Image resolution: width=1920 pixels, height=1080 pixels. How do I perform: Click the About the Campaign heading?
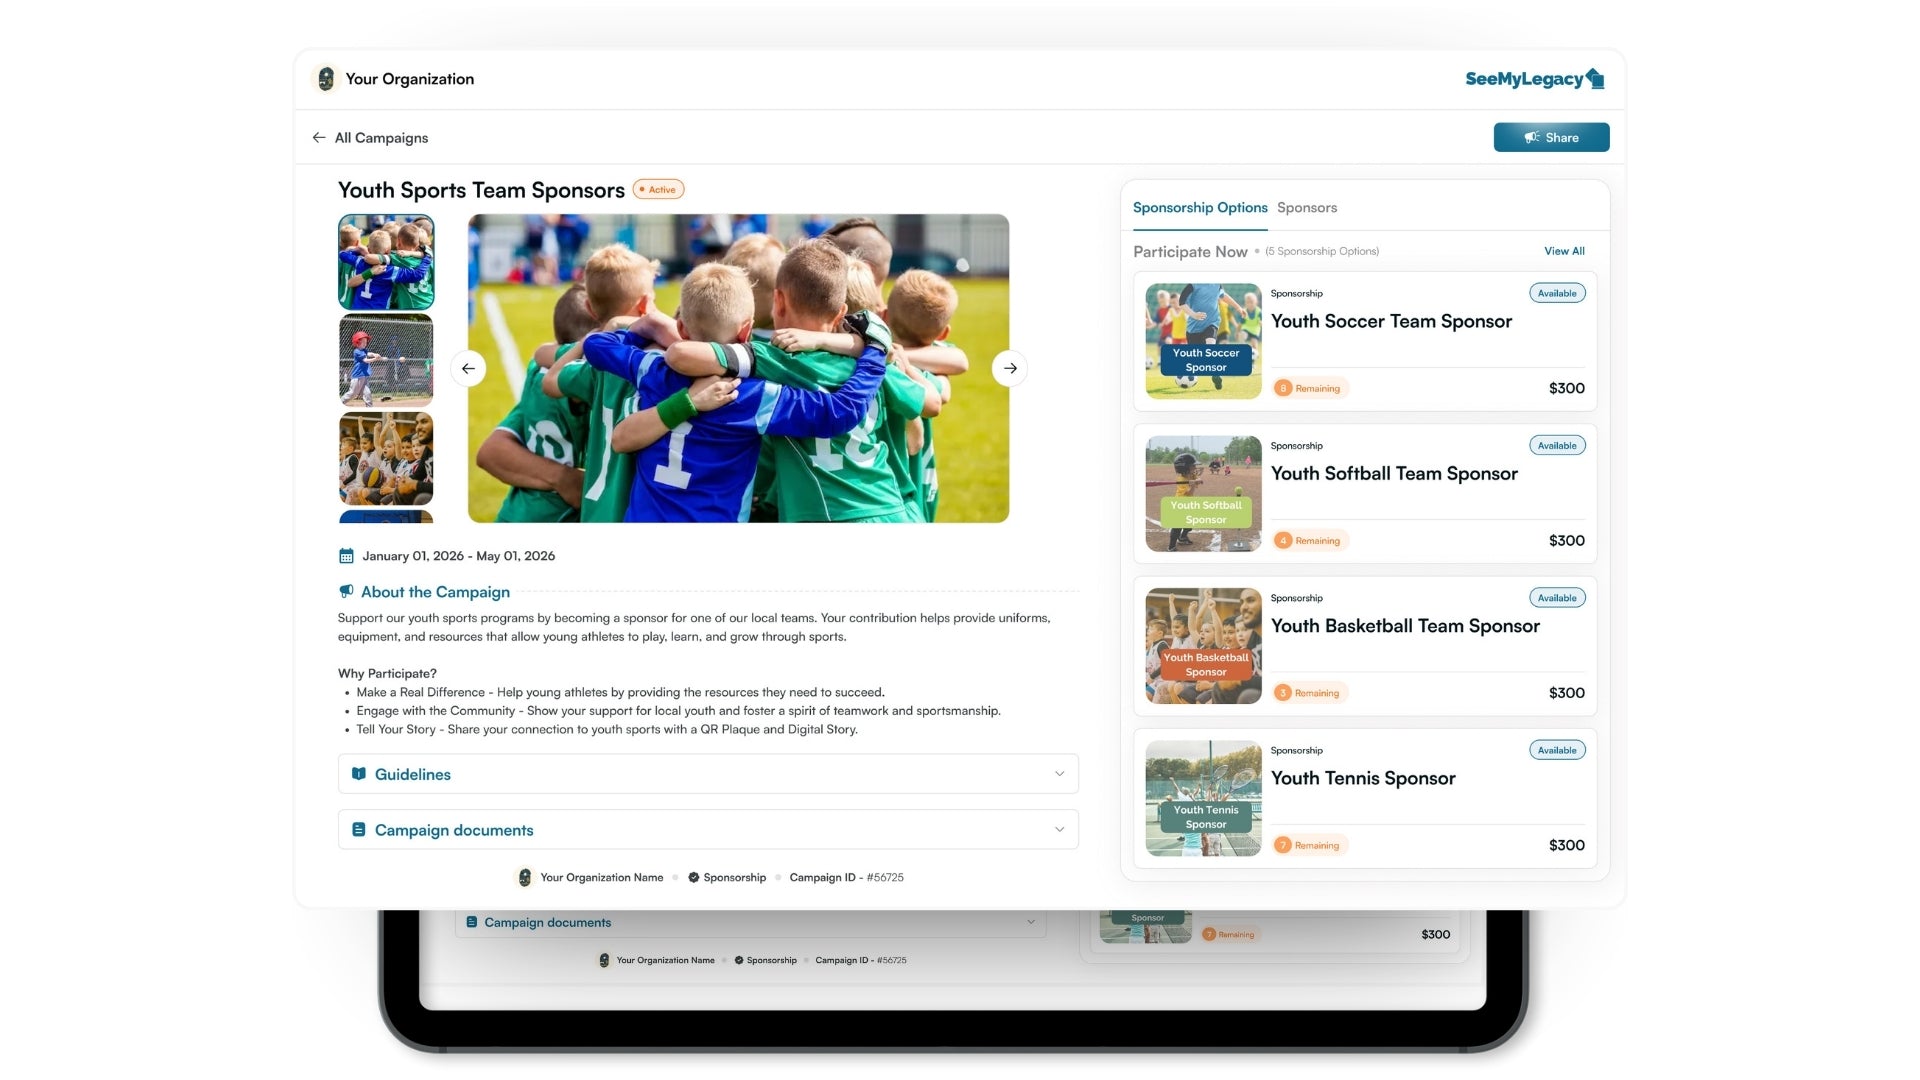pos(435,592)
